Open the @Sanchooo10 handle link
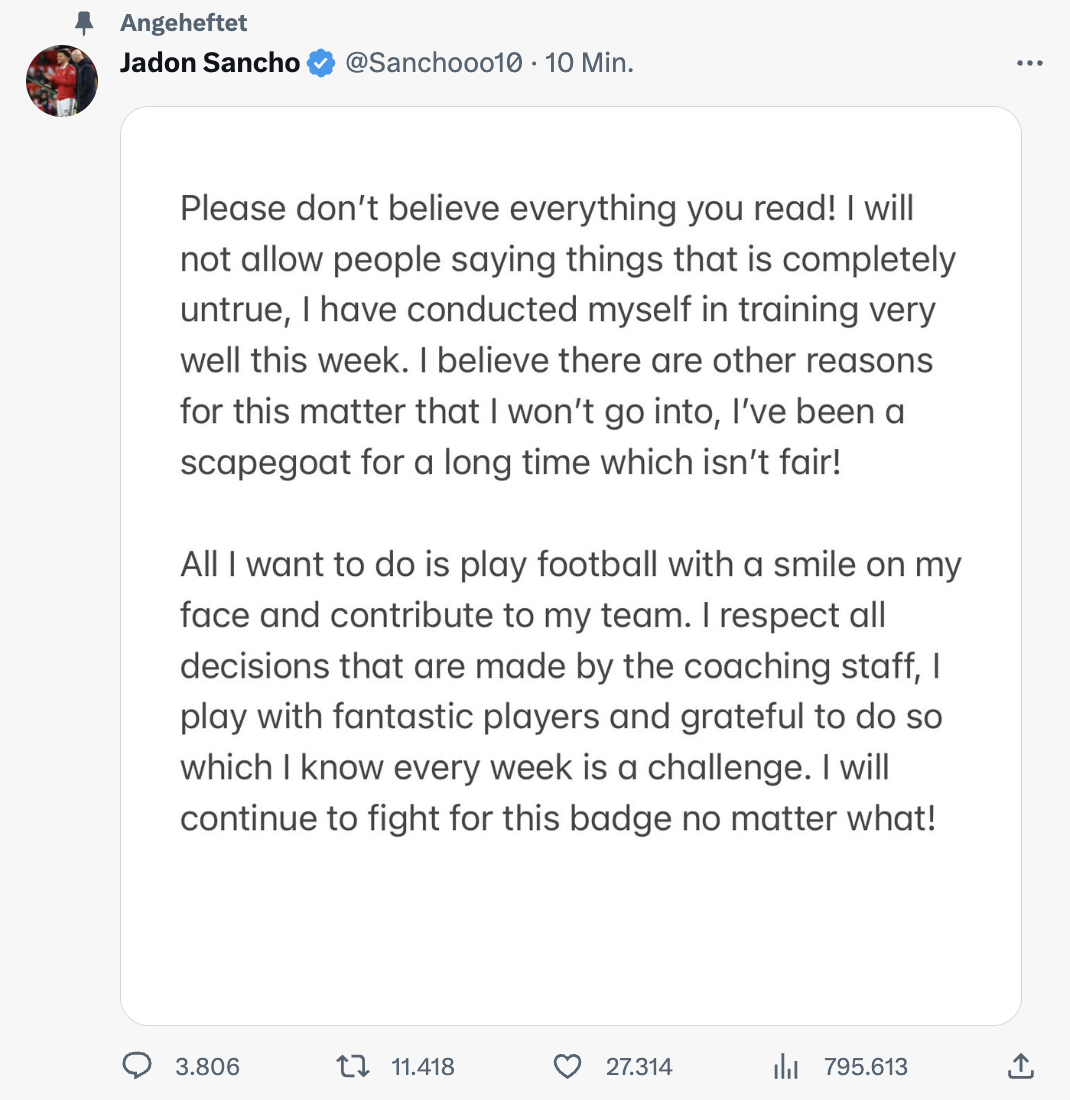This screenshot has width=1070, height=1100. point(433,63)
